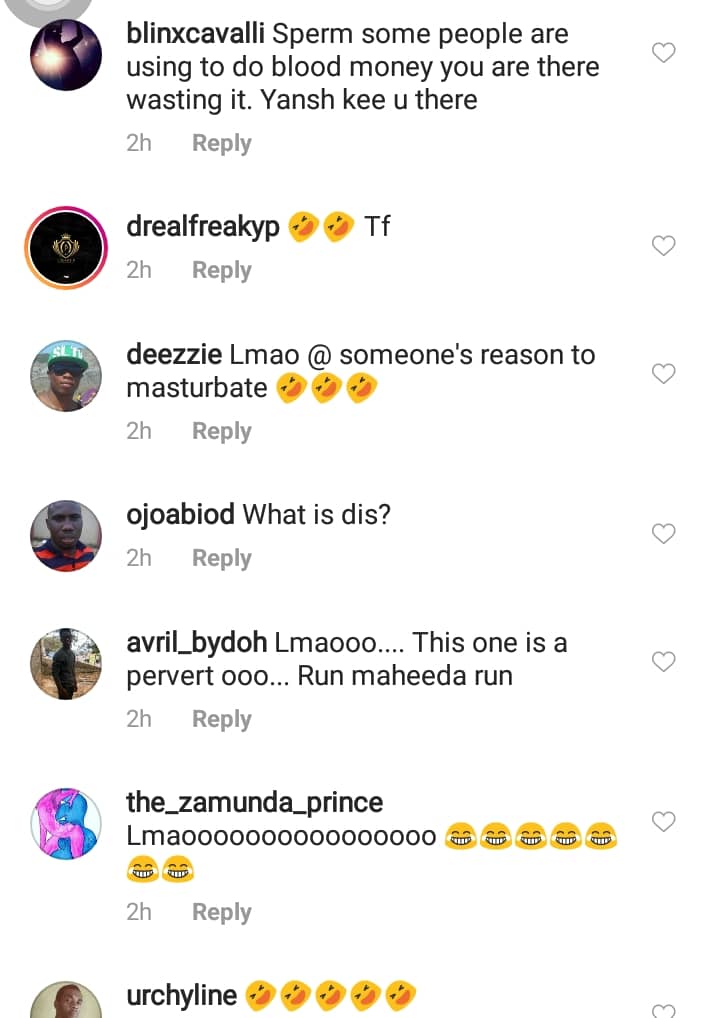
Task: Tap the heart next to the_zamunda_prince's comment
Action: (664, 822)
